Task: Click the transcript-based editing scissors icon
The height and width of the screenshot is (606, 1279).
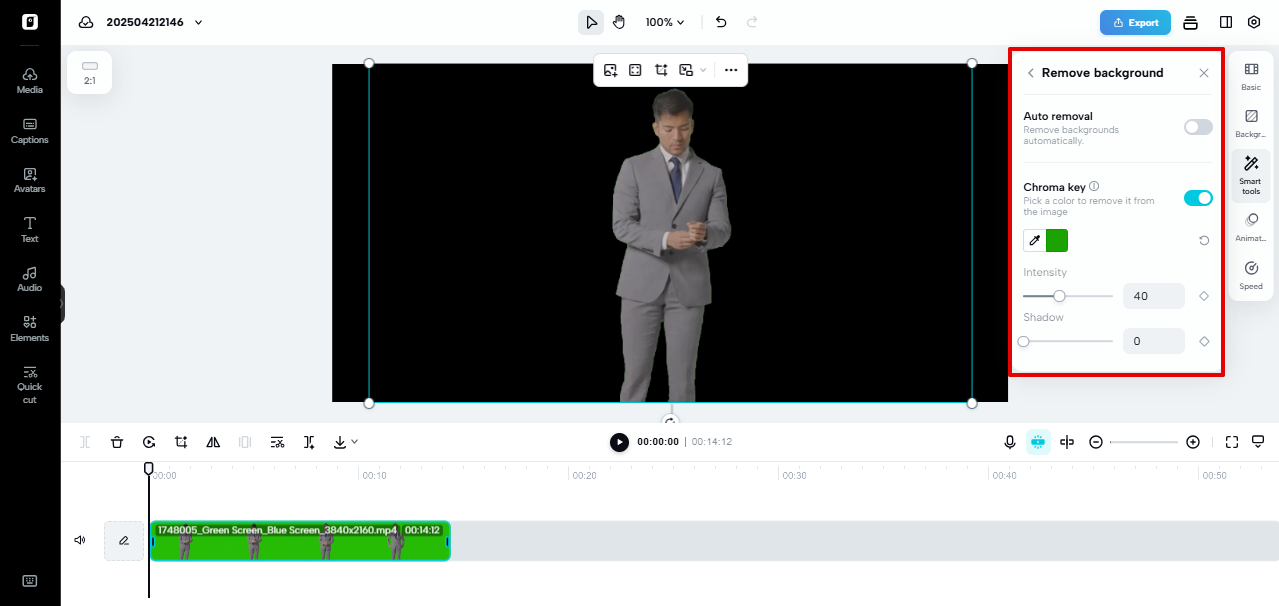Action: point(278,442)
